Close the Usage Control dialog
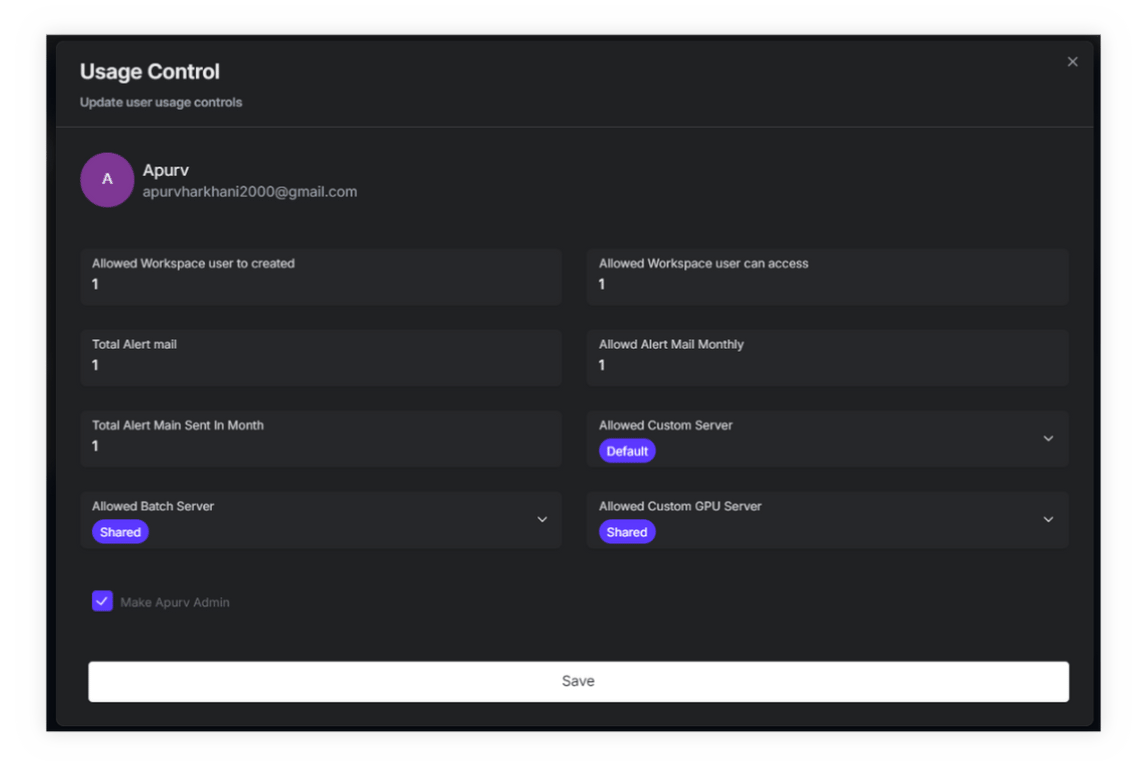The image size is (1147, 761). pos(1072,62)
